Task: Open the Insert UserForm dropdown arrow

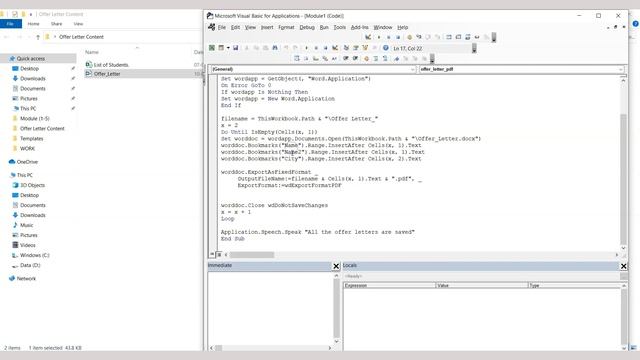Action: pos(228,48)
